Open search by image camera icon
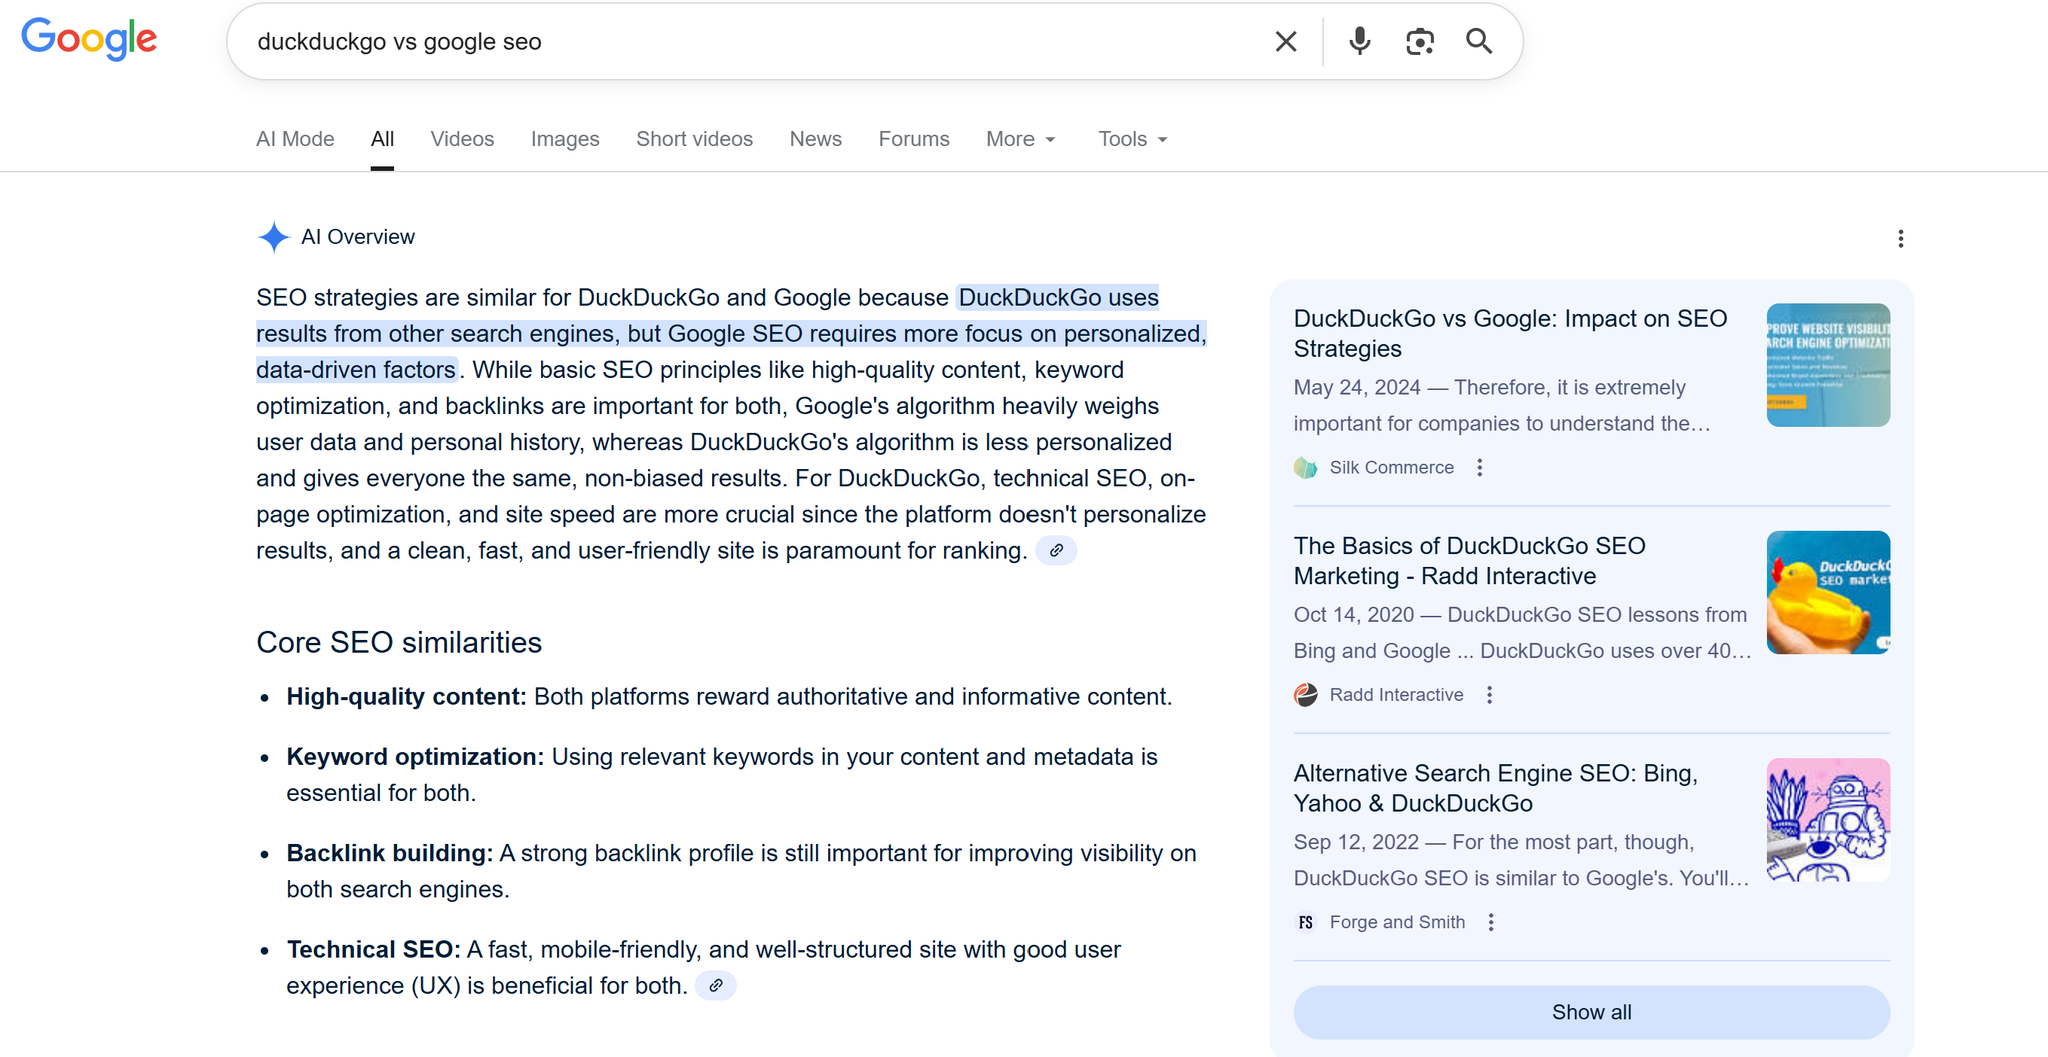 tap(1419, 41)
